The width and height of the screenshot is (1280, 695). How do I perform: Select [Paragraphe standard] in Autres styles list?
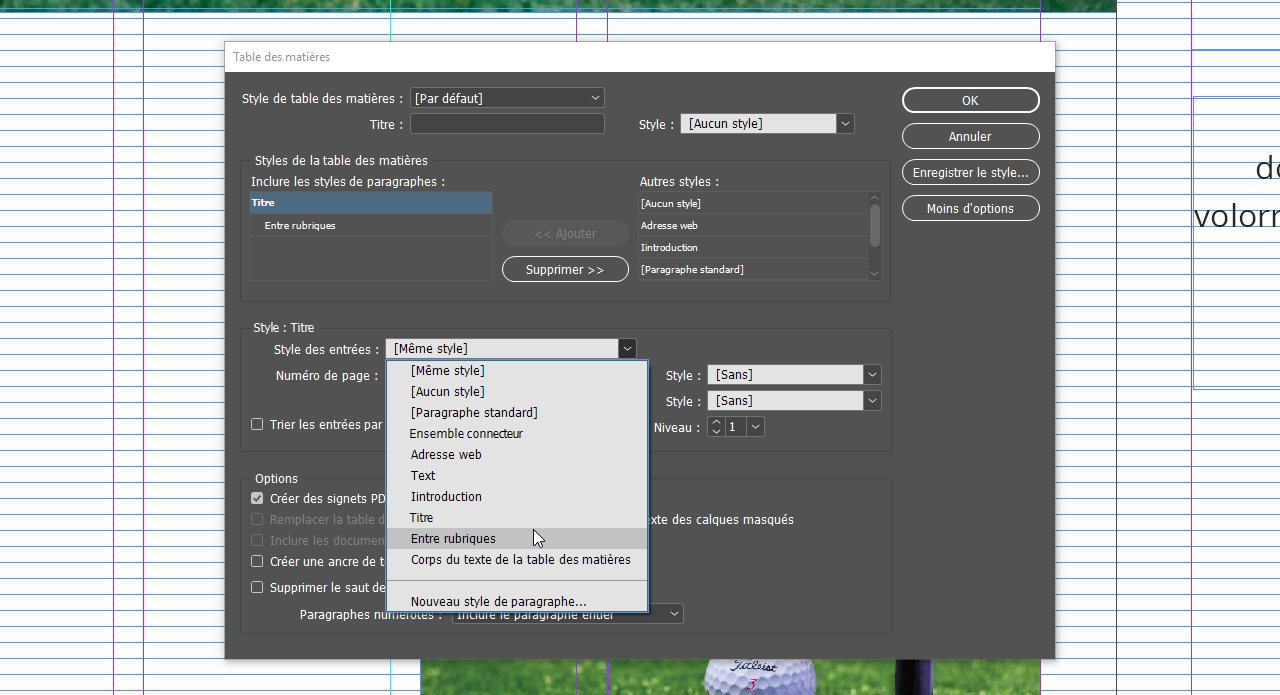coord(753,269)
